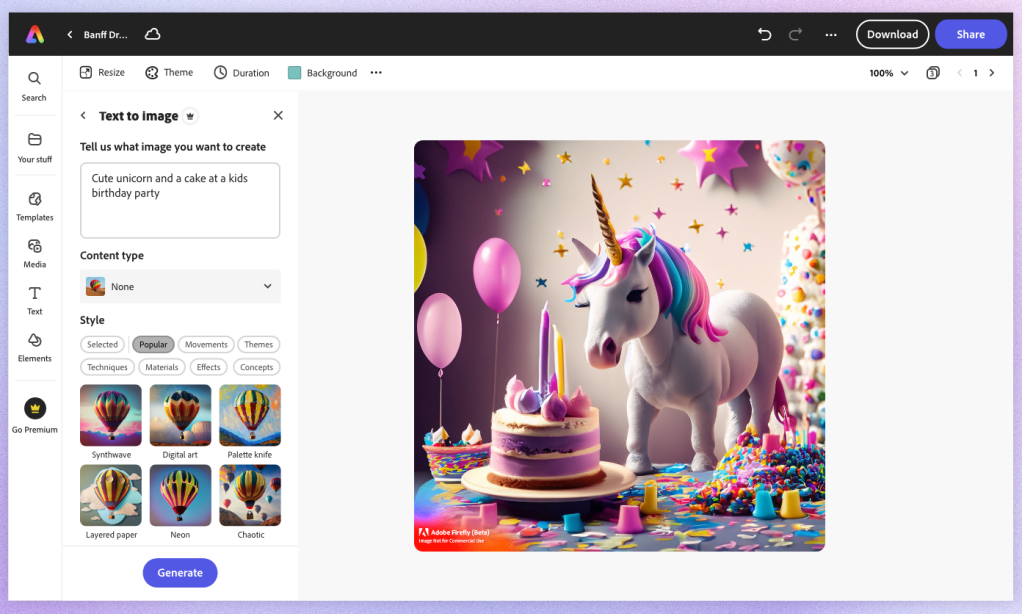Image resolution: width=1022 pixels, height=614 pixels.
Task: Go to next page arrow
Action: (x=992, y=73)
